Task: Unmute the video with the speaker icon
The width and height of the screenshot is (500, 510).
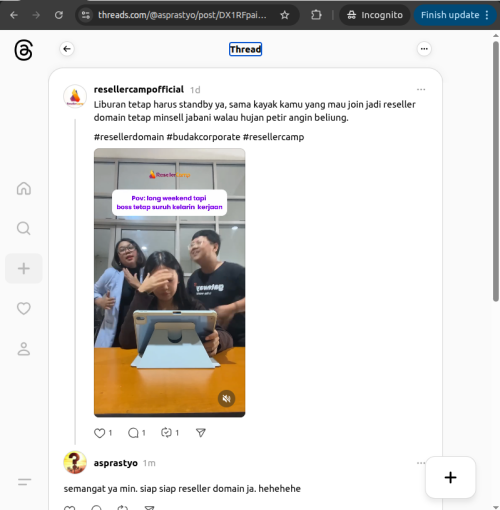Action: pyautogui.click(x=227, y=398)
